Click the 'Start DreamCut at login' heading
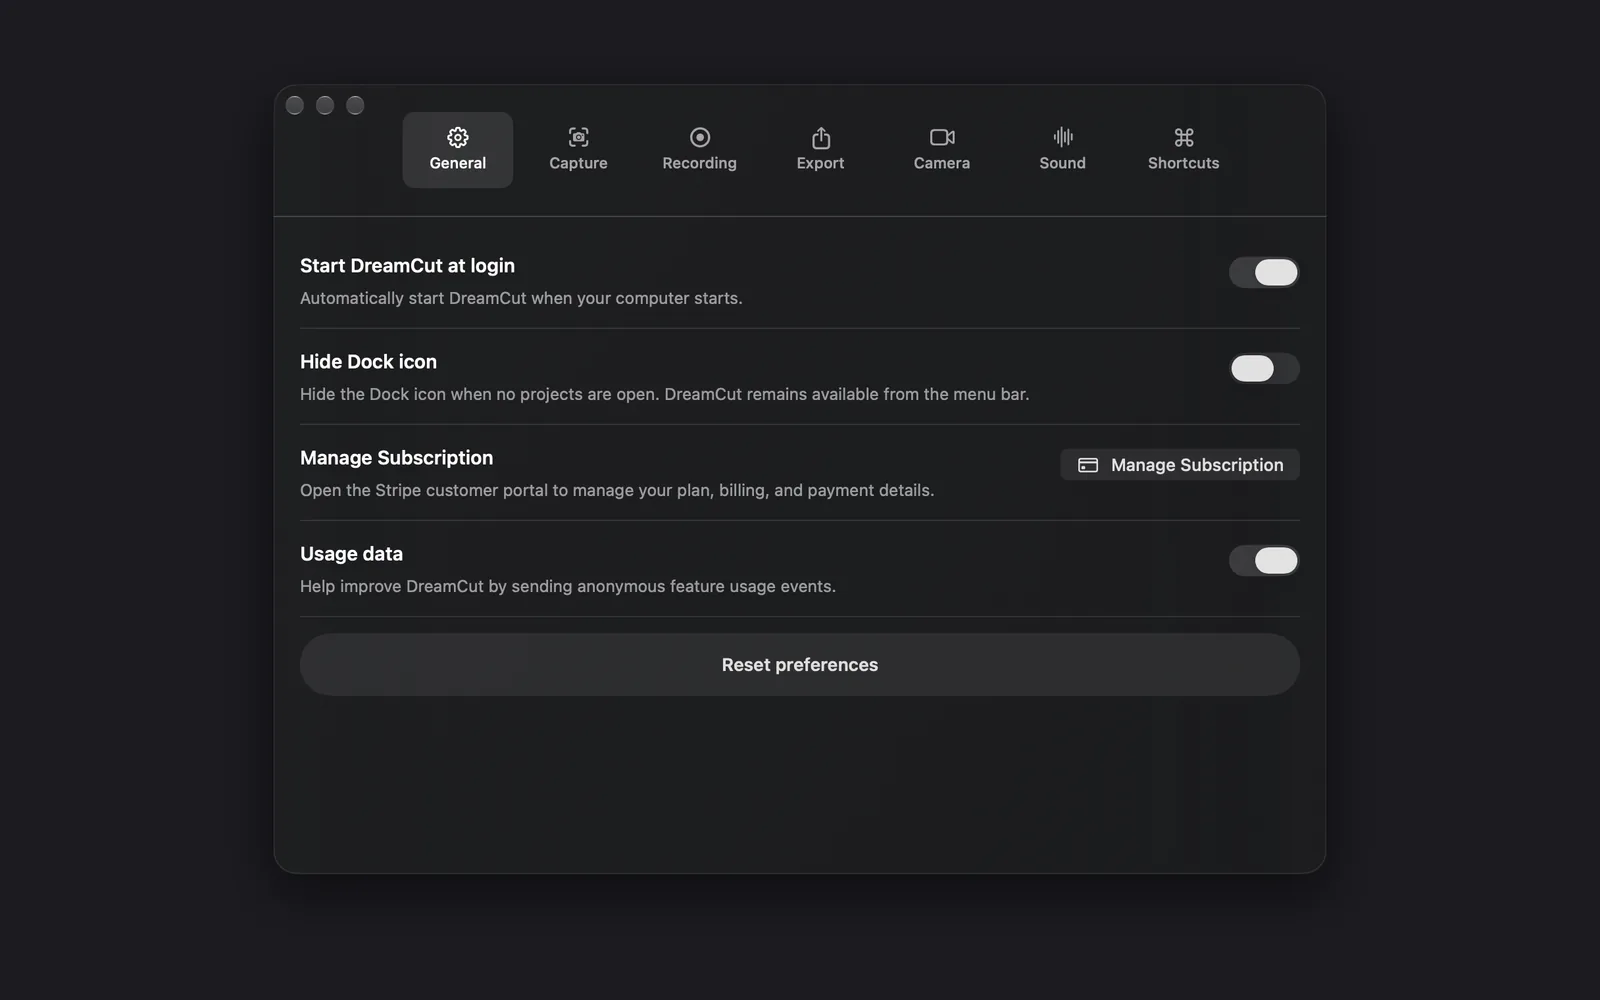The image size is (1600, 1000). click(x=407, y=266)
